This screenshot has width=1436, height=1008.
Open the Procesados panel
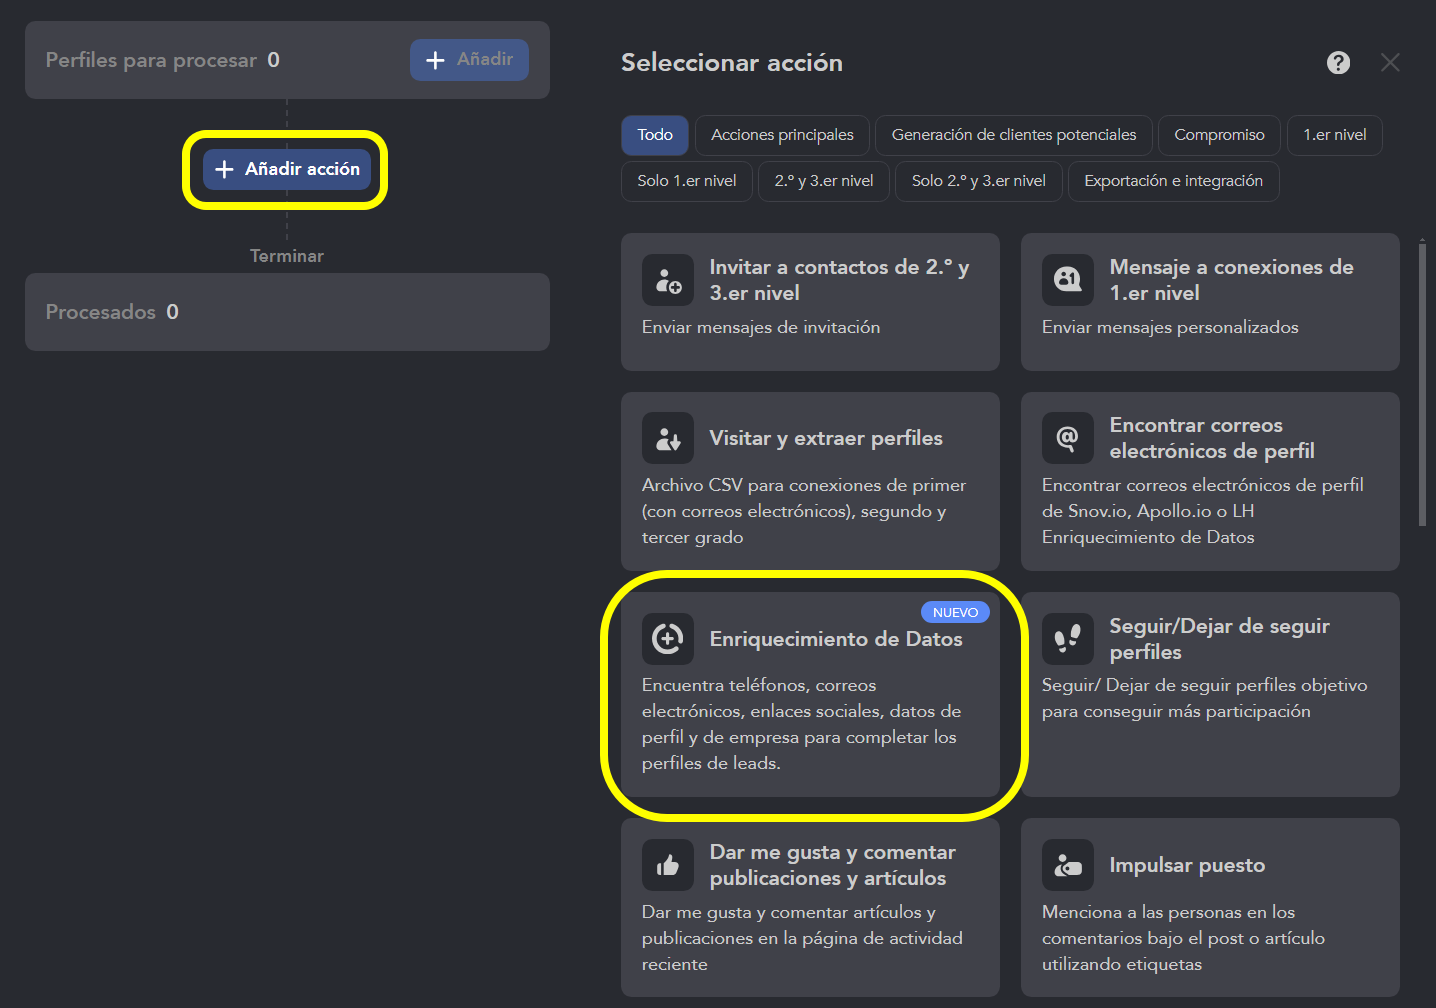point(287,312)
